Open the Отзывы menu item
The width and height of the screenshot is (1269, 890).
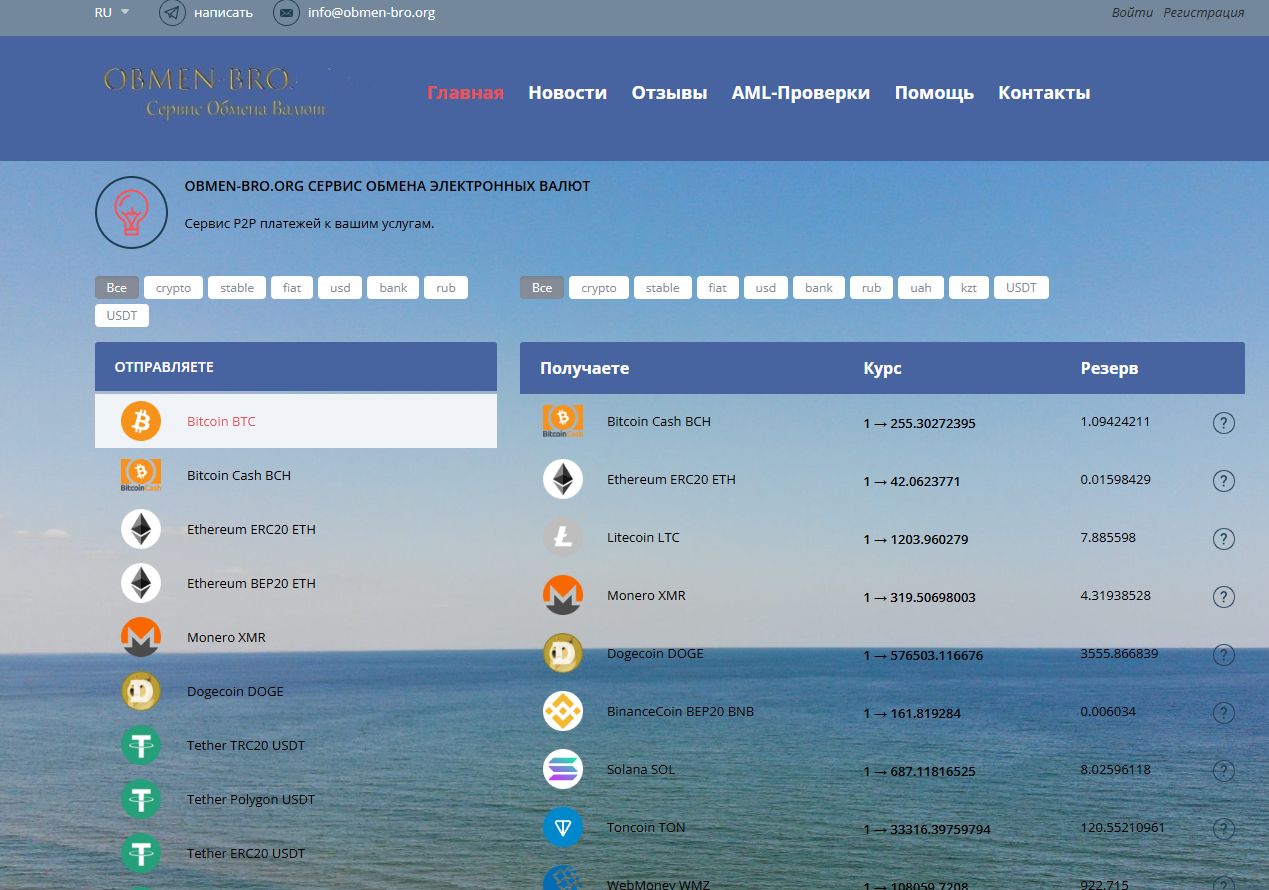point(669,93)
